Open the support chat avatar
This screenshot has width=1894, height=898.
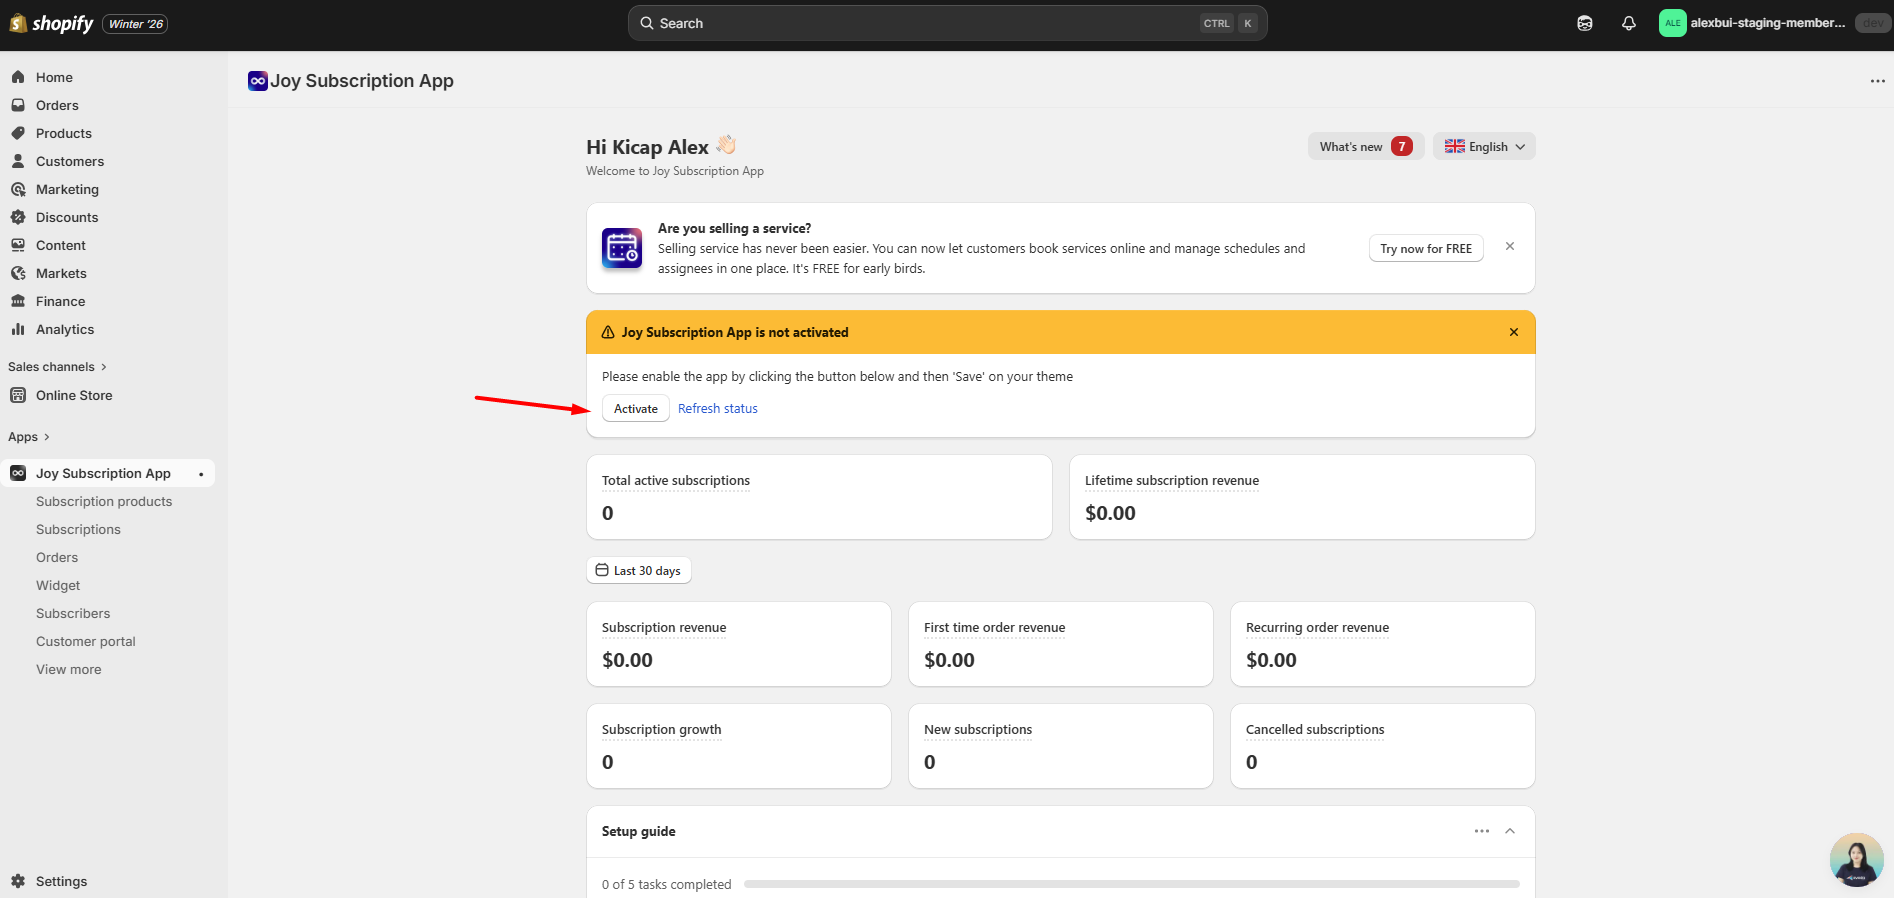[1856, 860]
